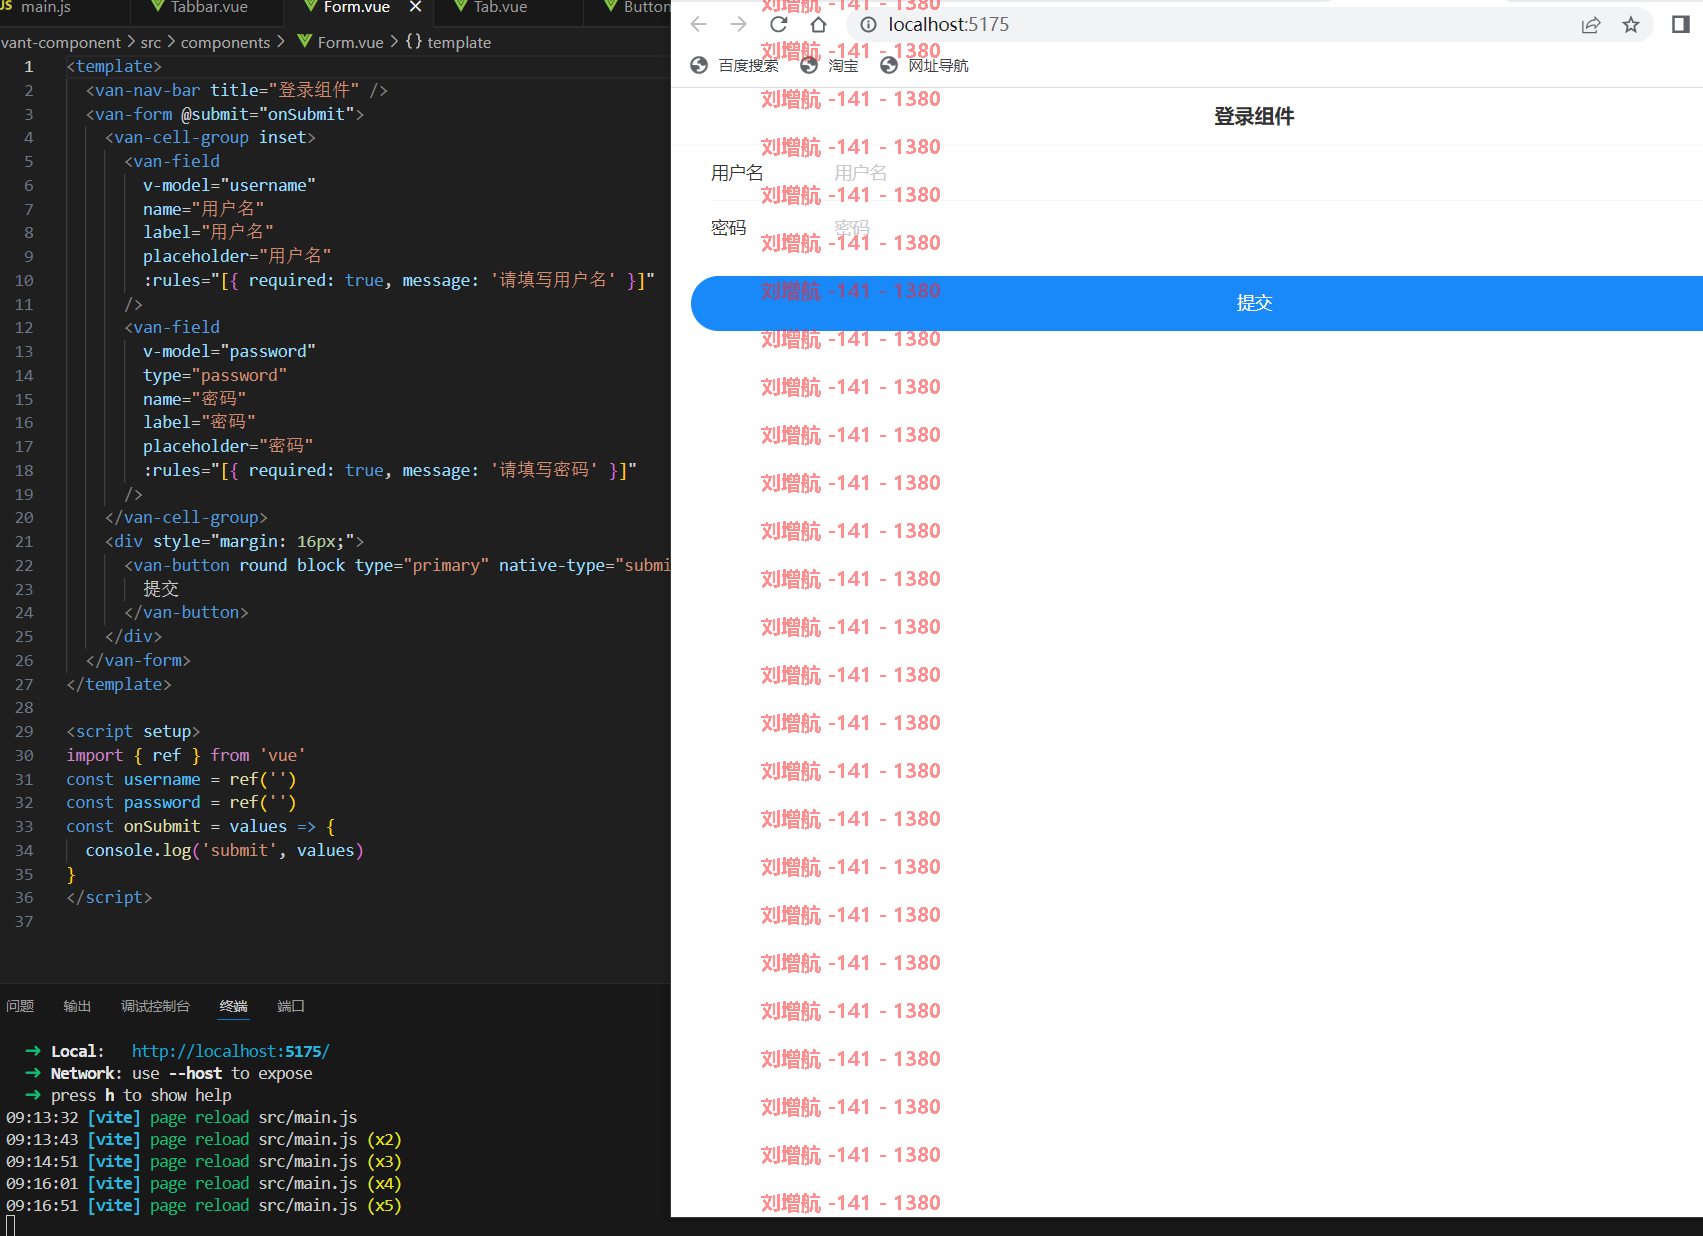The height and width of the screenshot is (1236, 1703).
Task: Select the 终端 panel tab
Action: [233, 1006]
